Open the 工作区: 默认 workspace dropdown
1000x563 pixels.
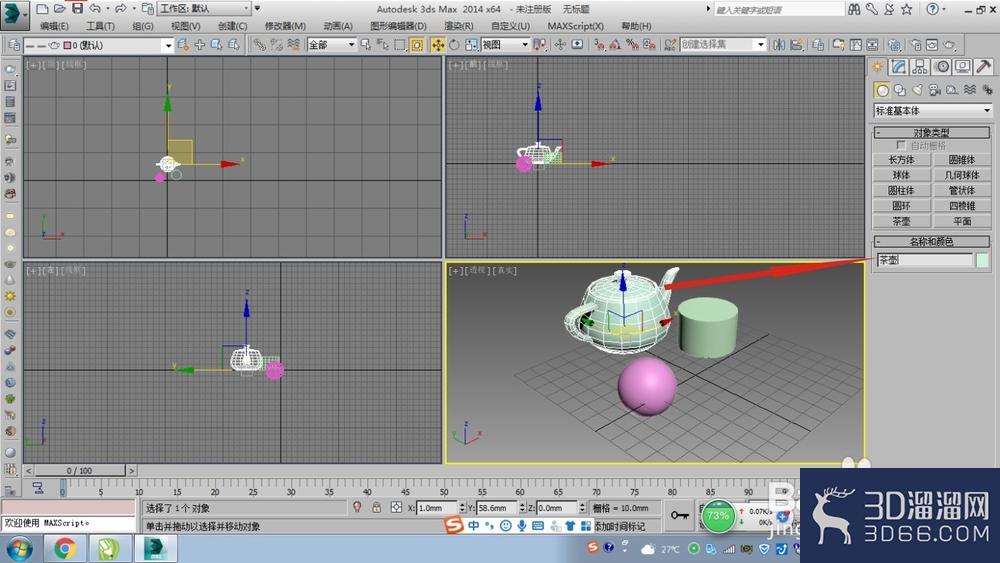click(204, 8)
